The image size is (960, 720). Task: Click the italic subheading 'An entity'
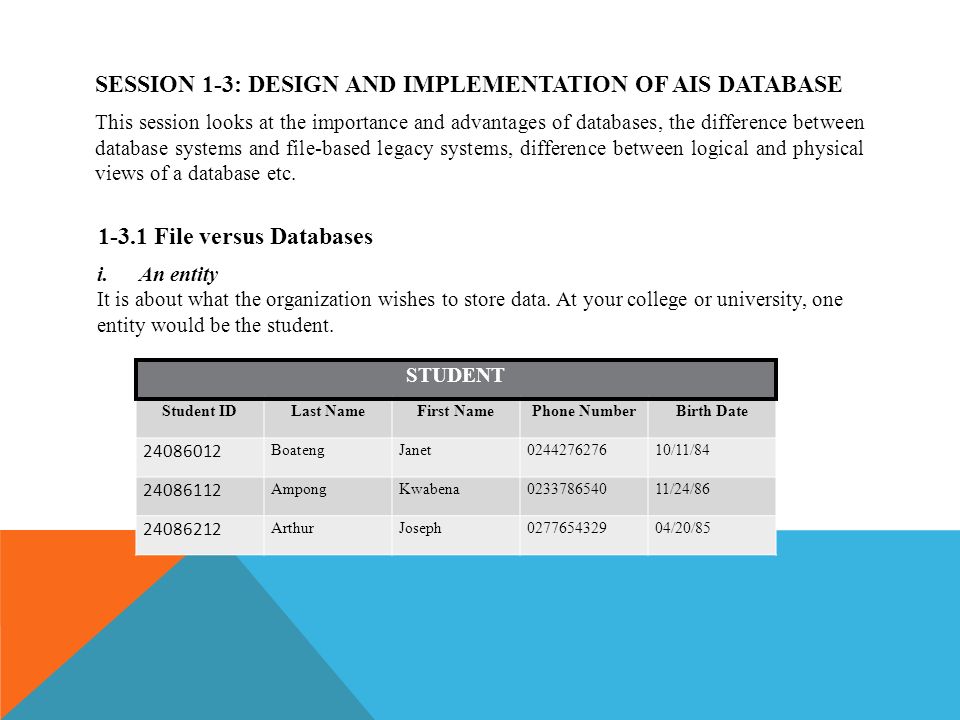pyautogui.click(x=178, y=274)
